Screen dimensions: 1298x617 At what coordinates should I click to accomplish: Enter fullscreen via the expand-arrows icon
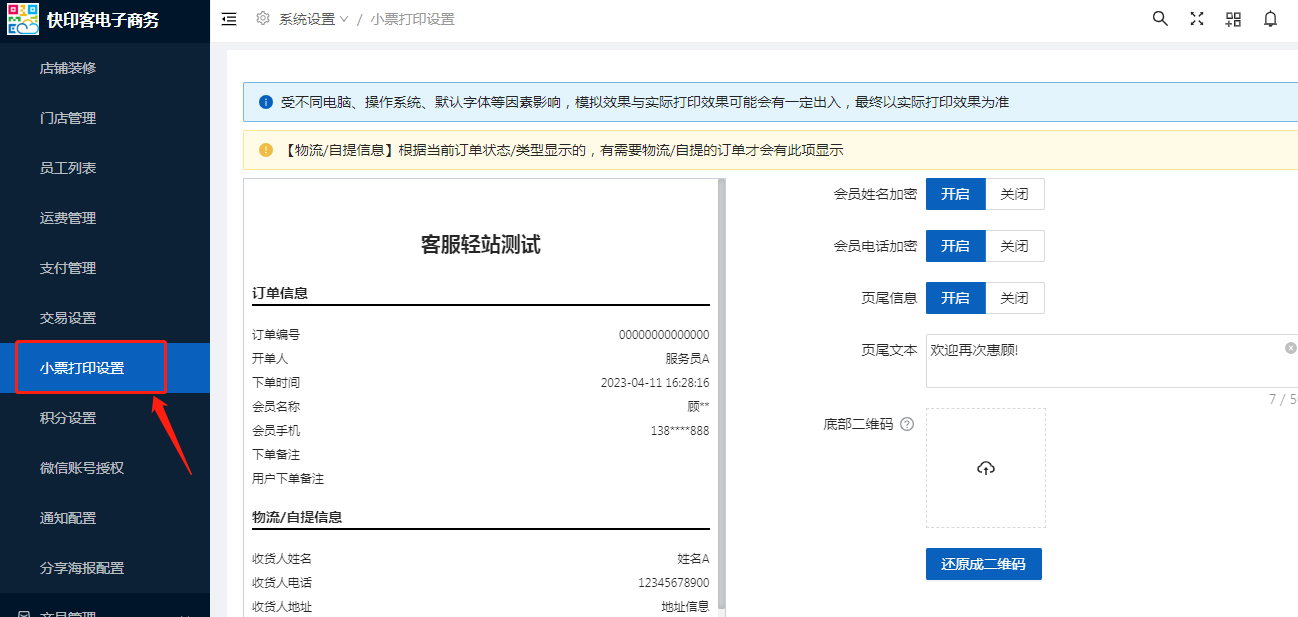point(1196,19)
